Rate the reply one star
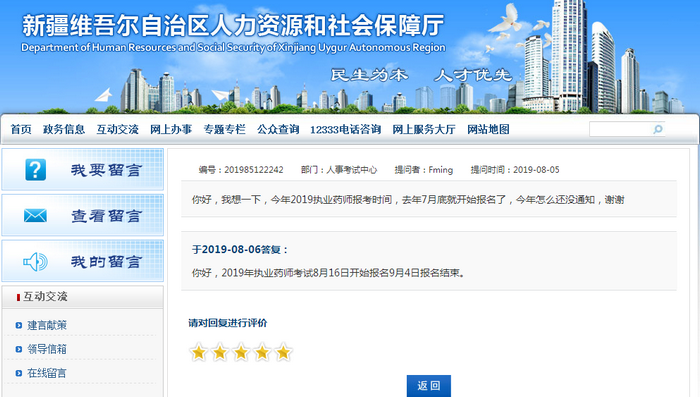 [199, 352]
